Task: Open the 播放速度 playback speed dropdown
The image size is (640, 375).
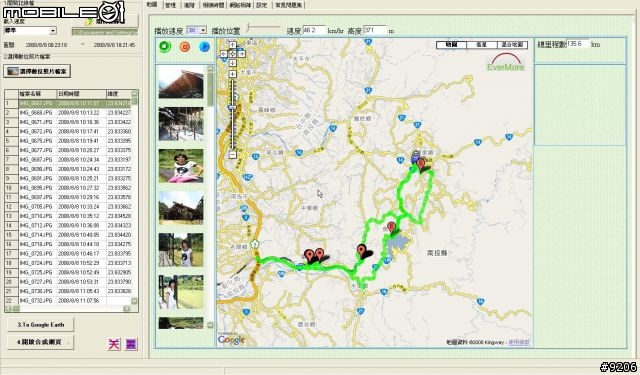Action: coord(196,30)
